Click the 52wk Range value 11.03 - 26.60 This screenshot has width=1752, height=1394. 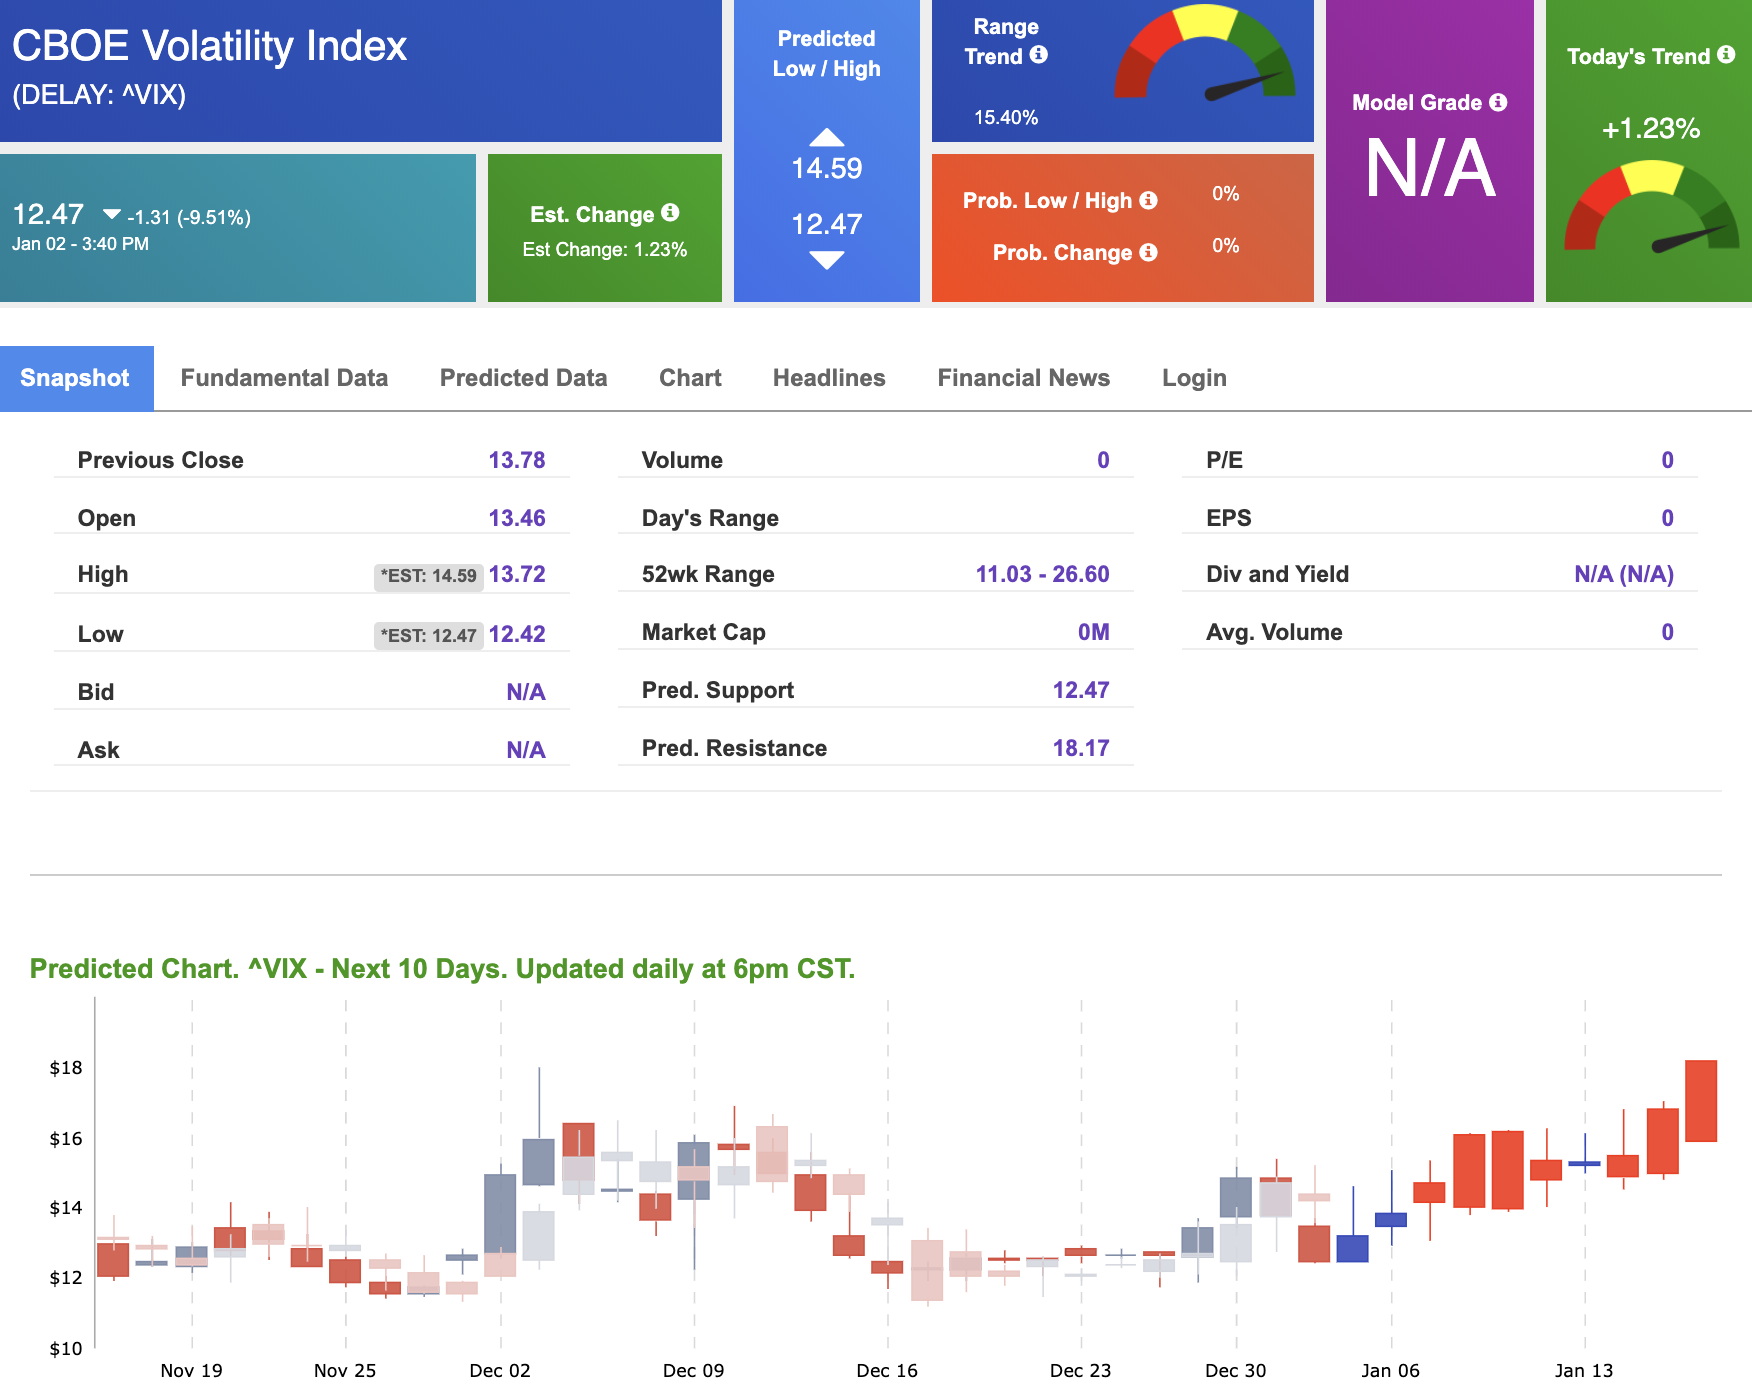pyautogui.click(x=1042, y=574)
